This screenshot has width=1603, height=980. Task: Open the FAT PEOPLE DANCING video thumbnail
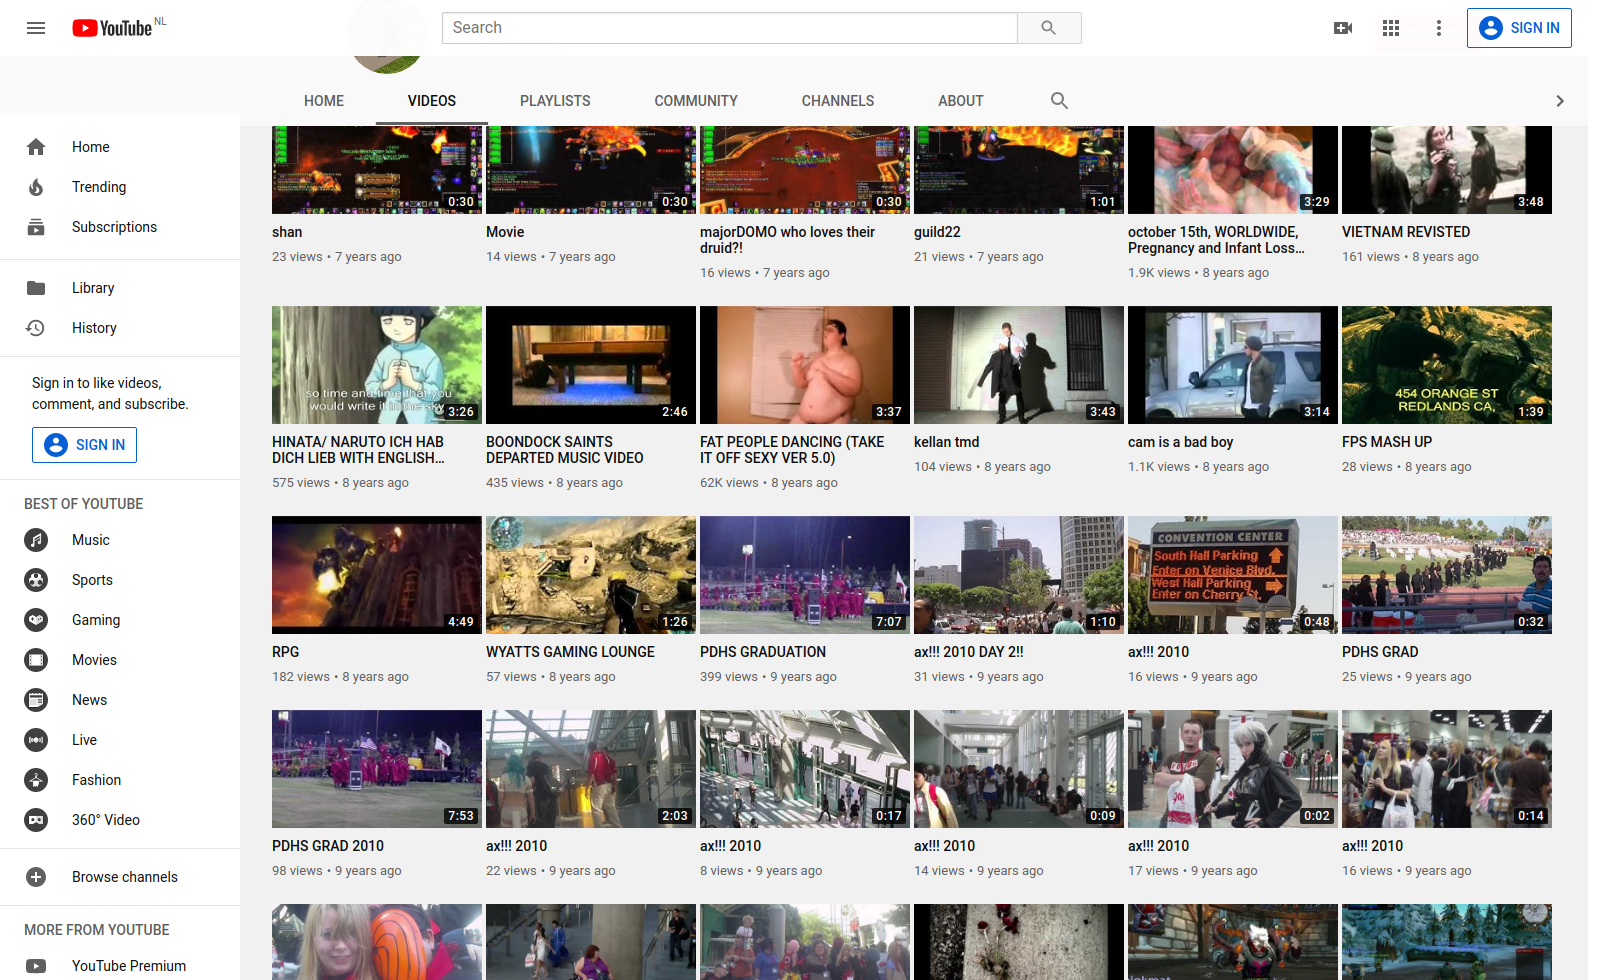(x=805, y=365)
